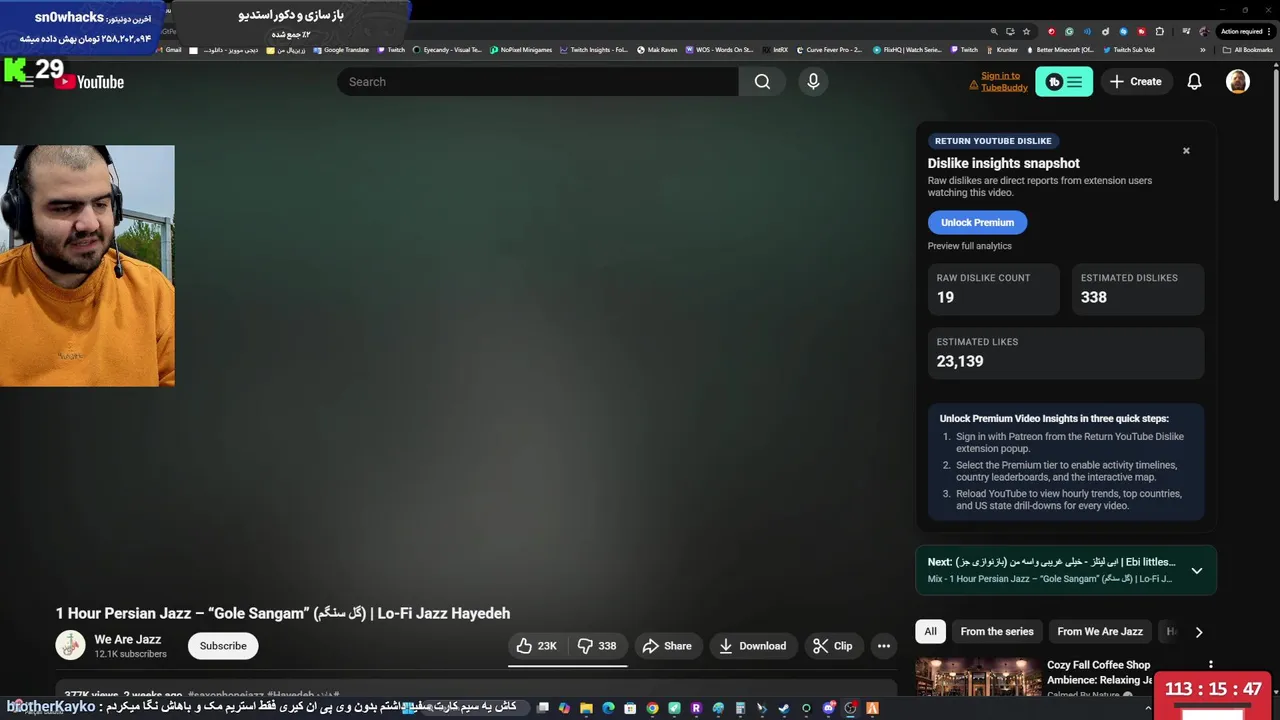Open We Are Jazz channel avatar
Image resolution: width=1280 pixels, height=720 pixels.
70,646
